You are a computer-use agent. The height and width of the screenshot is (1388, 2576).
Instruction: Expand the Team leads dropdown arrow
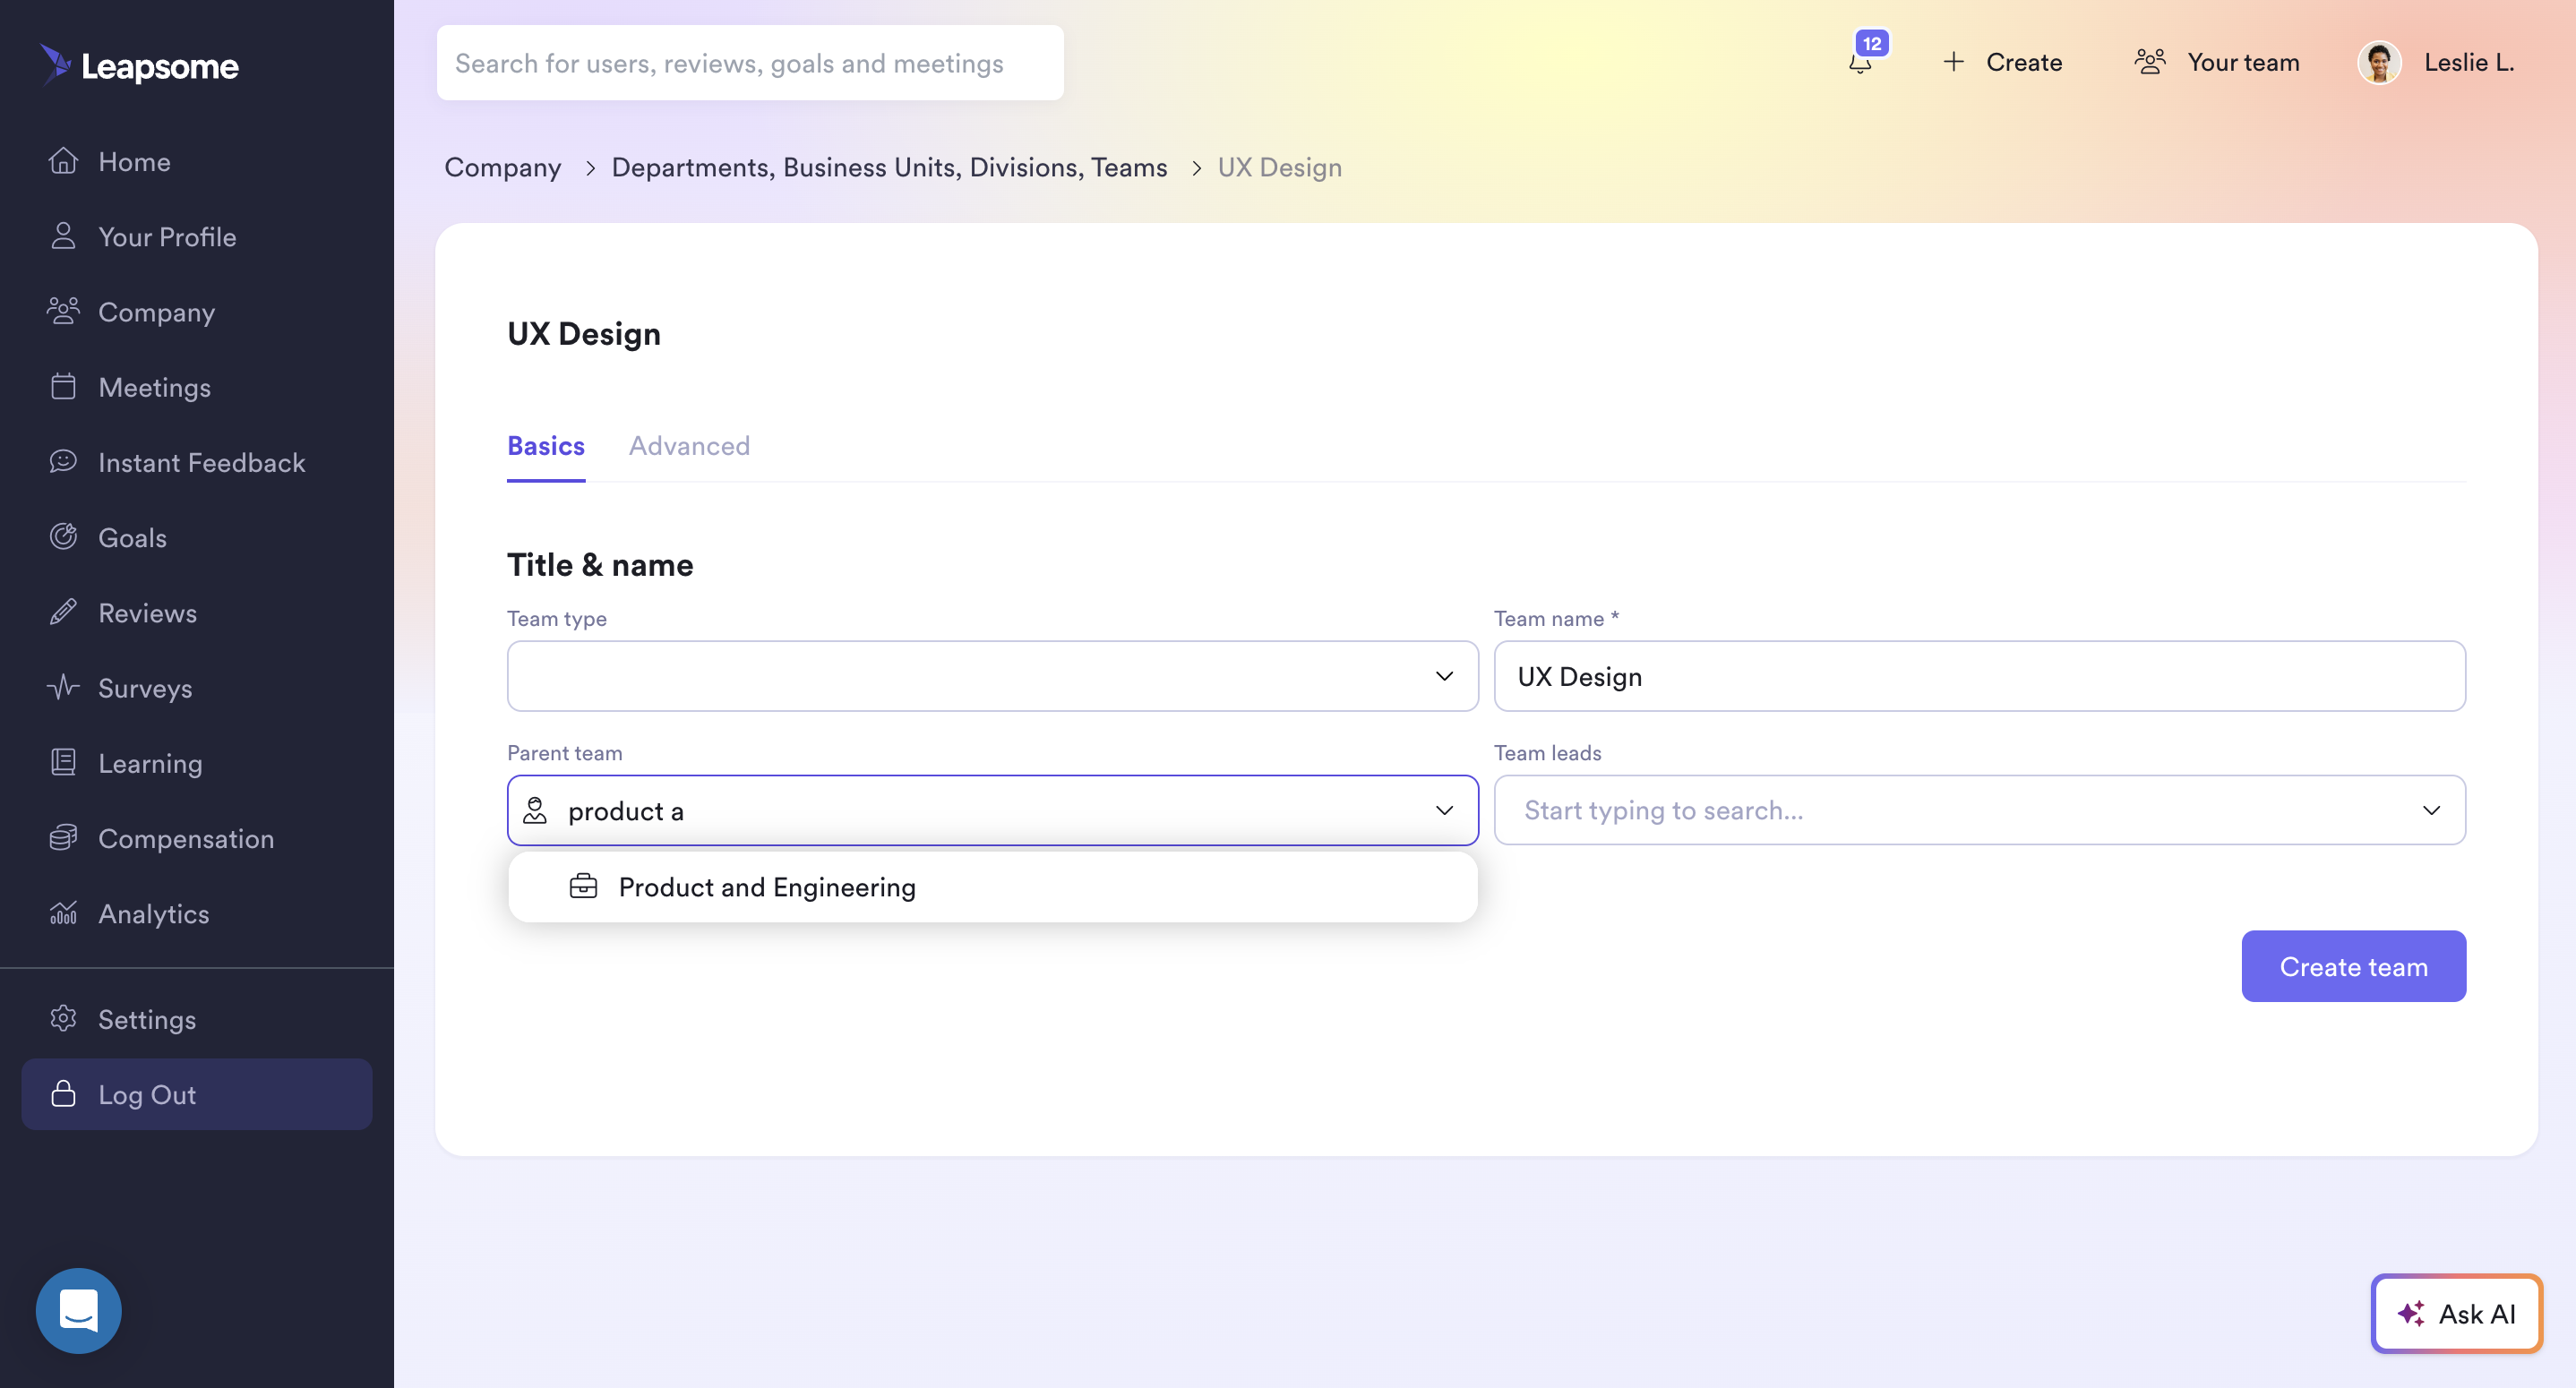click(2431, 810)
